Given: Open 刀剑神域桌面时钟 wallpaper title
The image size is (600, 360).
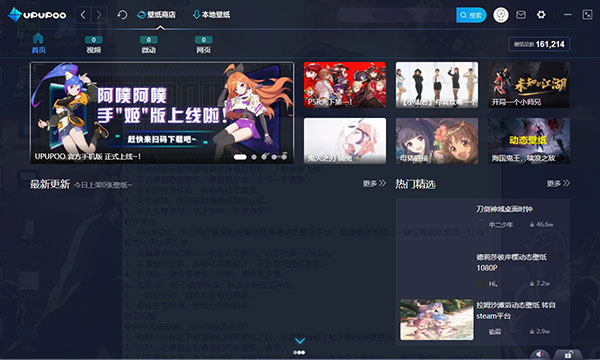Looking at the screenshot, I should point(504,209).
